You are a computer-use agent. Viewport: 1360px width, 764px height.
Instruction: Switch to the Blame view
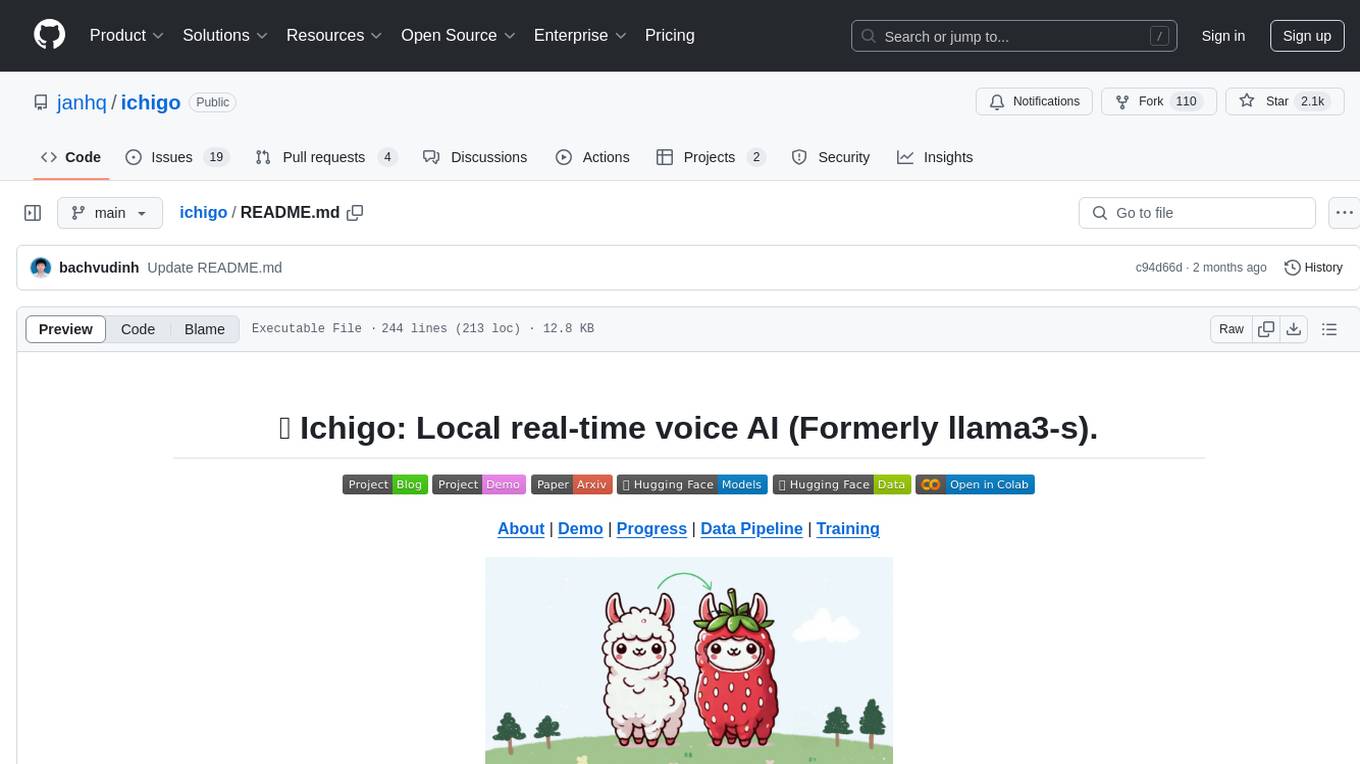click(205, 329)
